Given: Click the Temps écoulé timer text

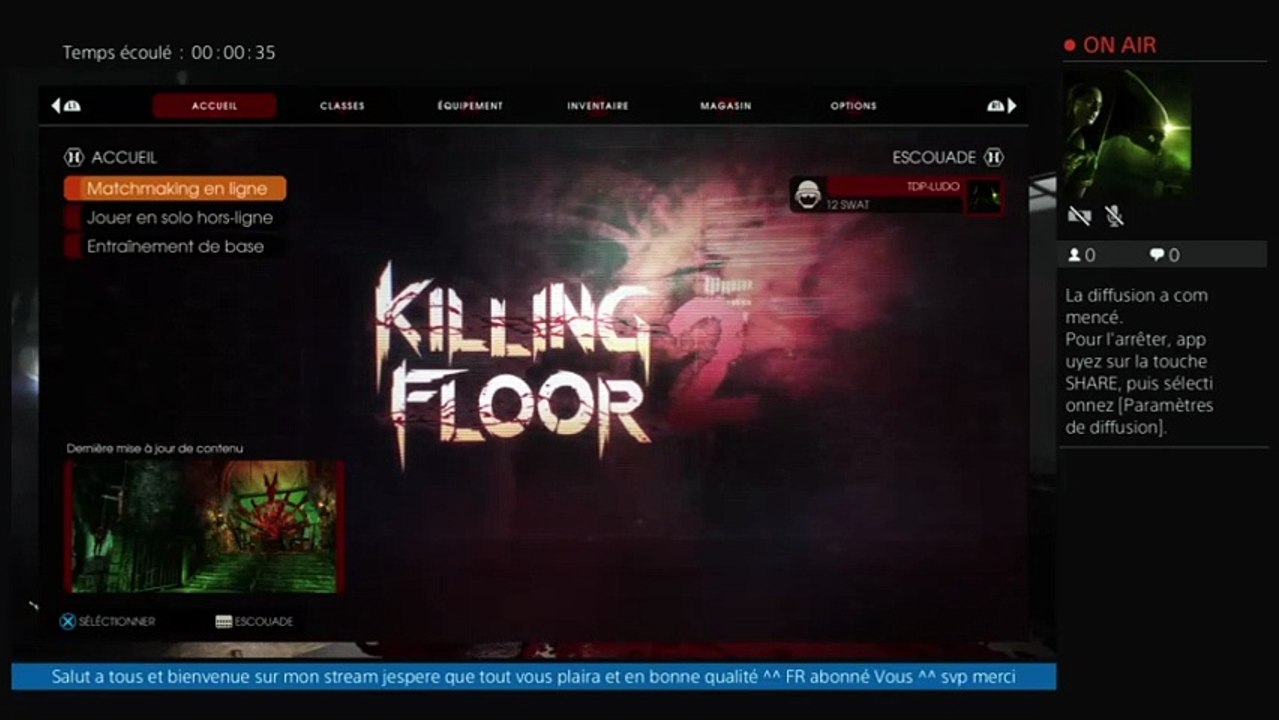Looking at the screenshot, I should coord(169,52).
